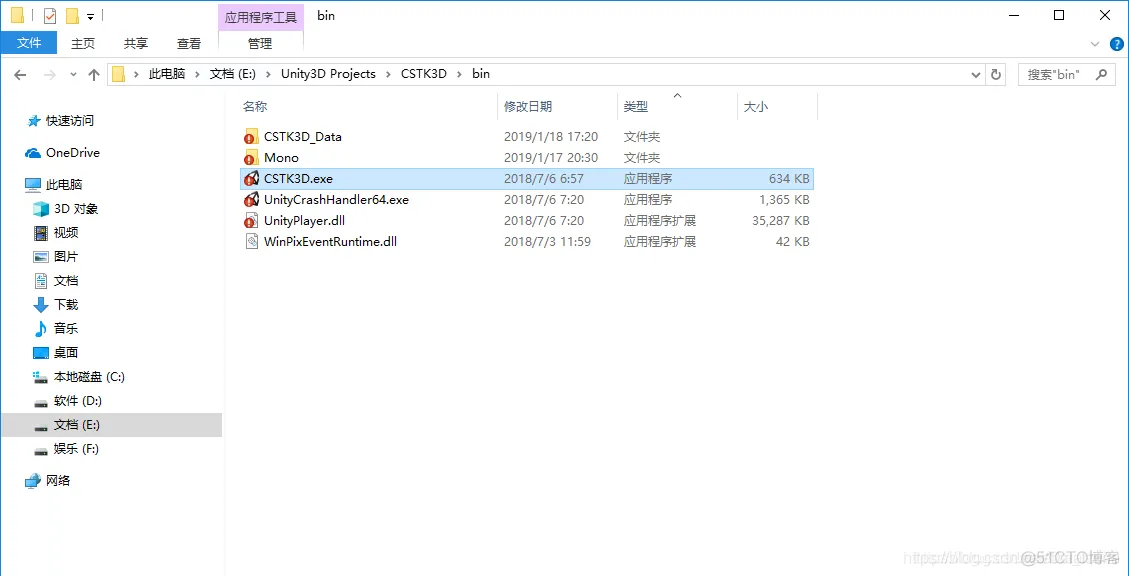Select the Mono folder icon
Viewport: 1129px width, 576px height.
pyautogui.click(x=251, y=158)
